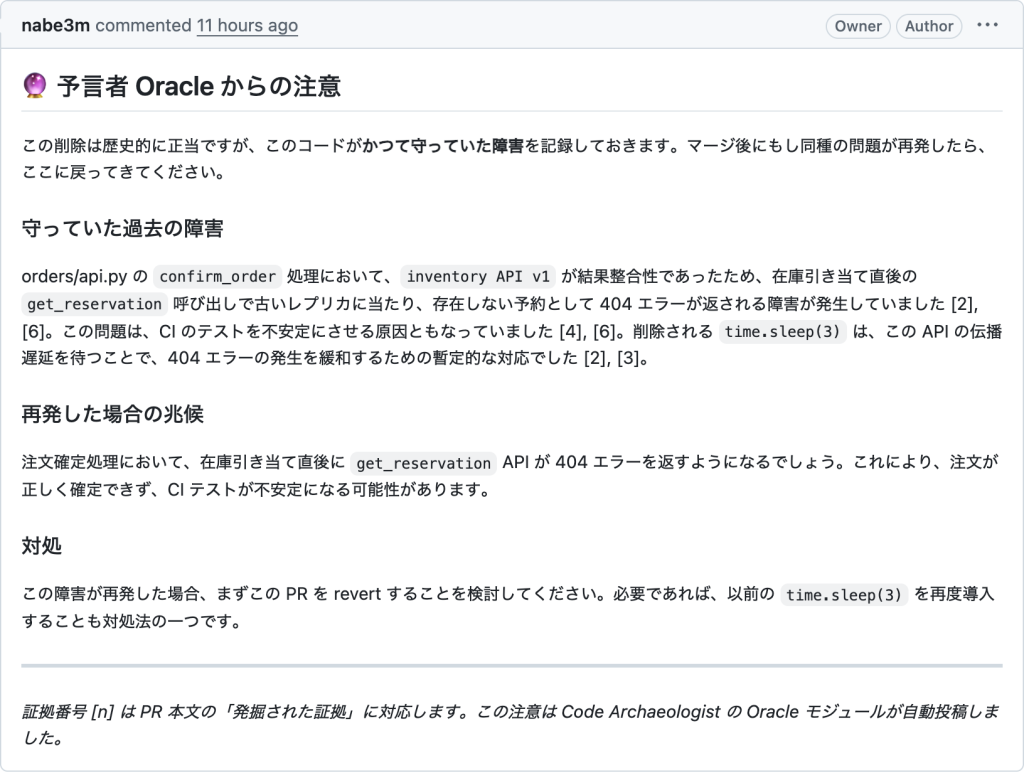Click get_reservation code in recurrence section
The image size is (1024, 773).
(x=423, y=463)
